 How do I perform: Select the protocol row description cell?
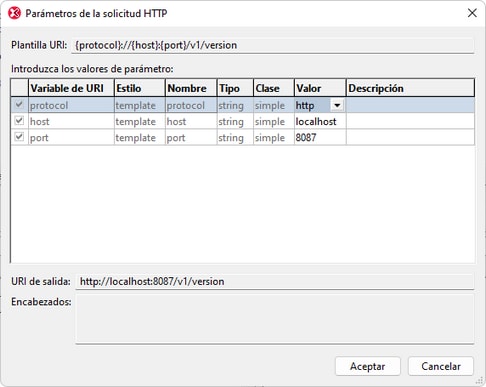point(410,105)
